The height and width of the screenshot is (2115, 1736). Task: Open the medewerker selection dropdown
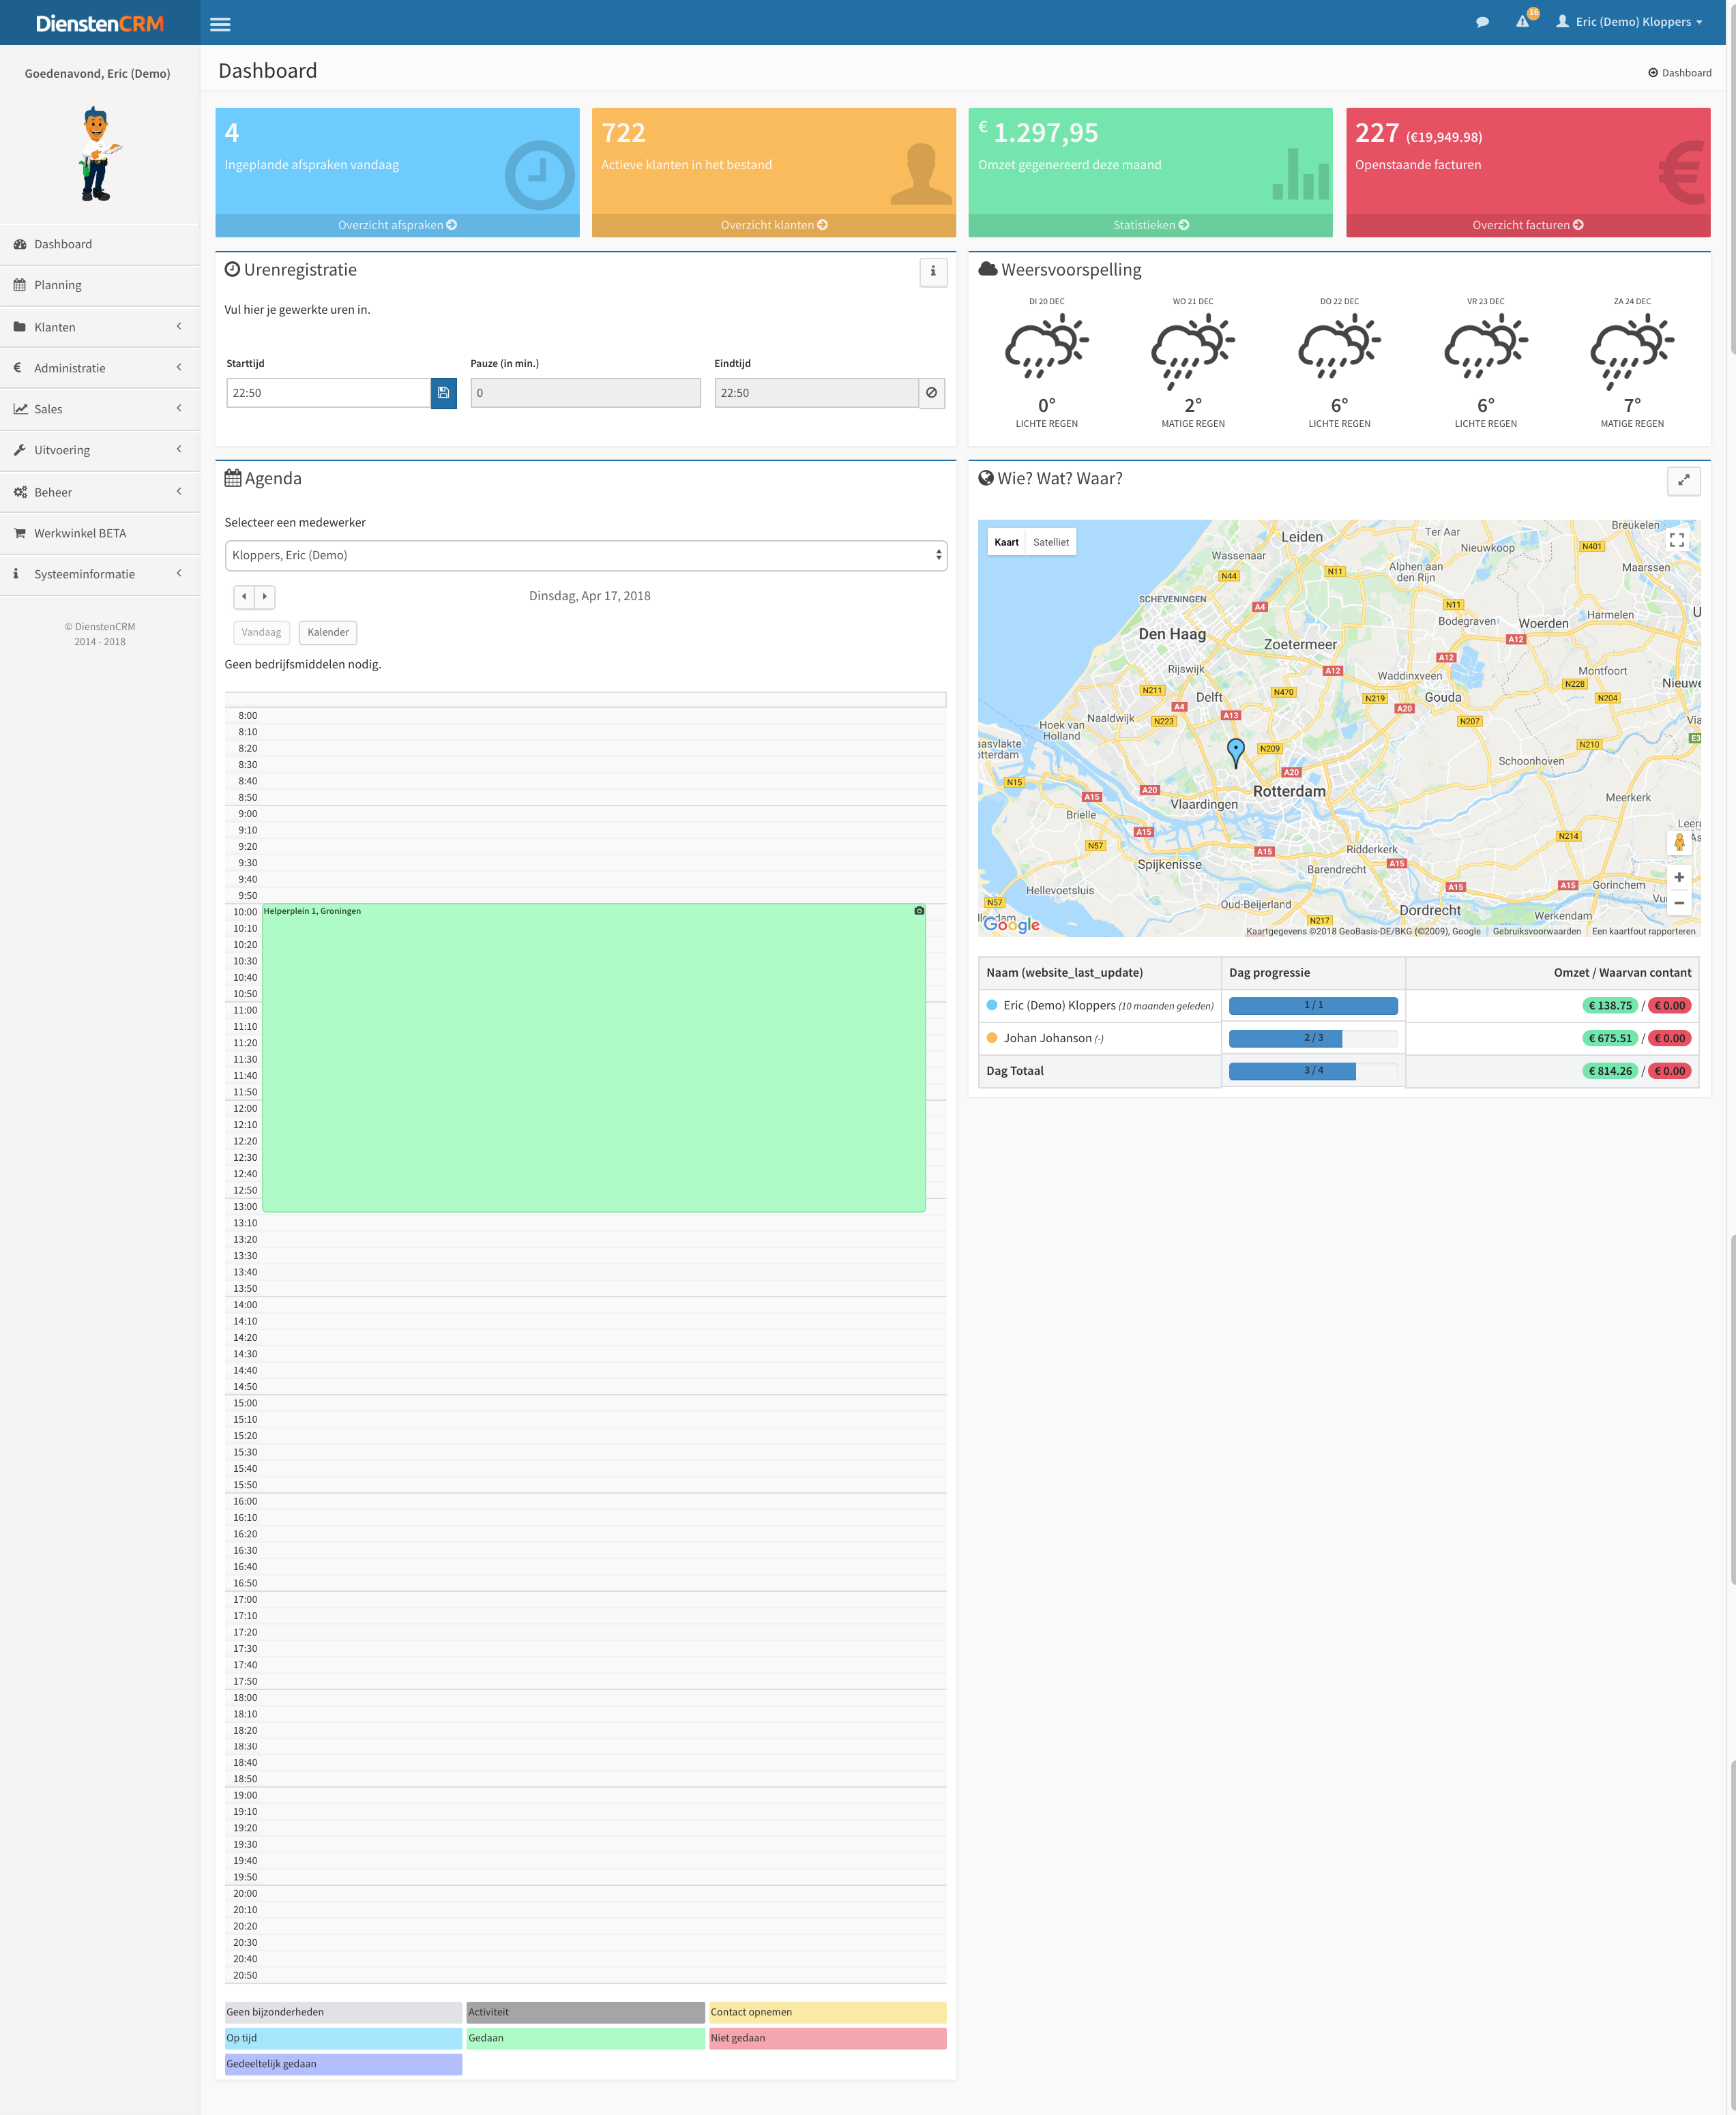pyautogui.click(x=585, y=555)
